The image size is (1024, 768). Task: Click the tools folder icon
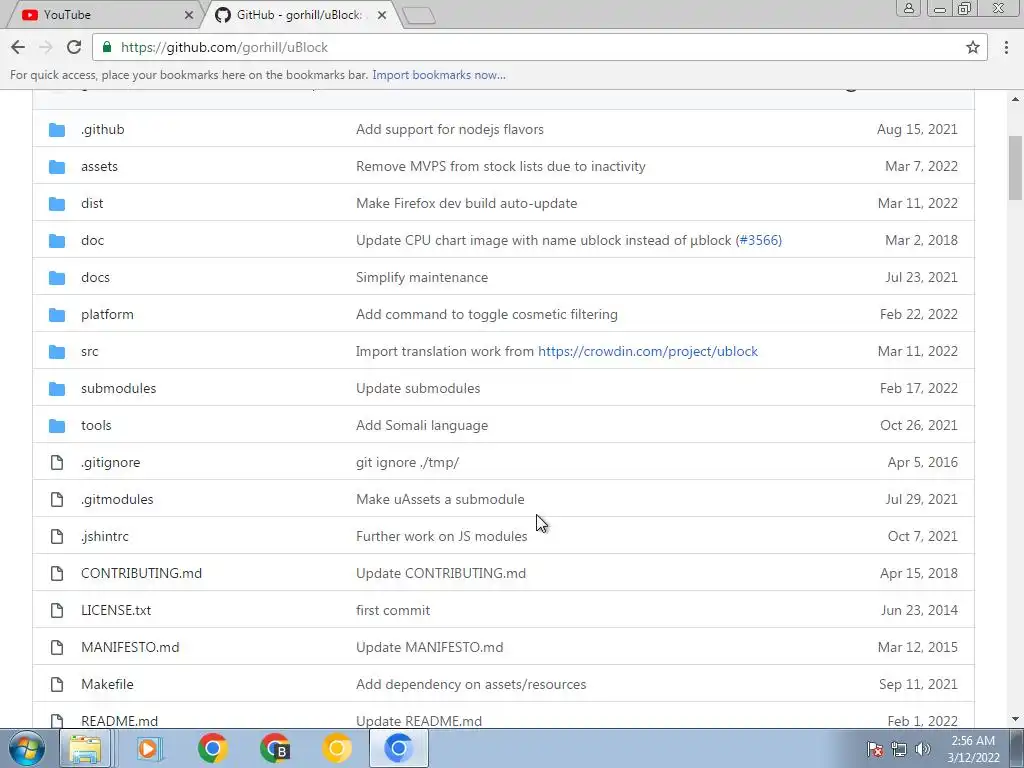tap(57, 426)
